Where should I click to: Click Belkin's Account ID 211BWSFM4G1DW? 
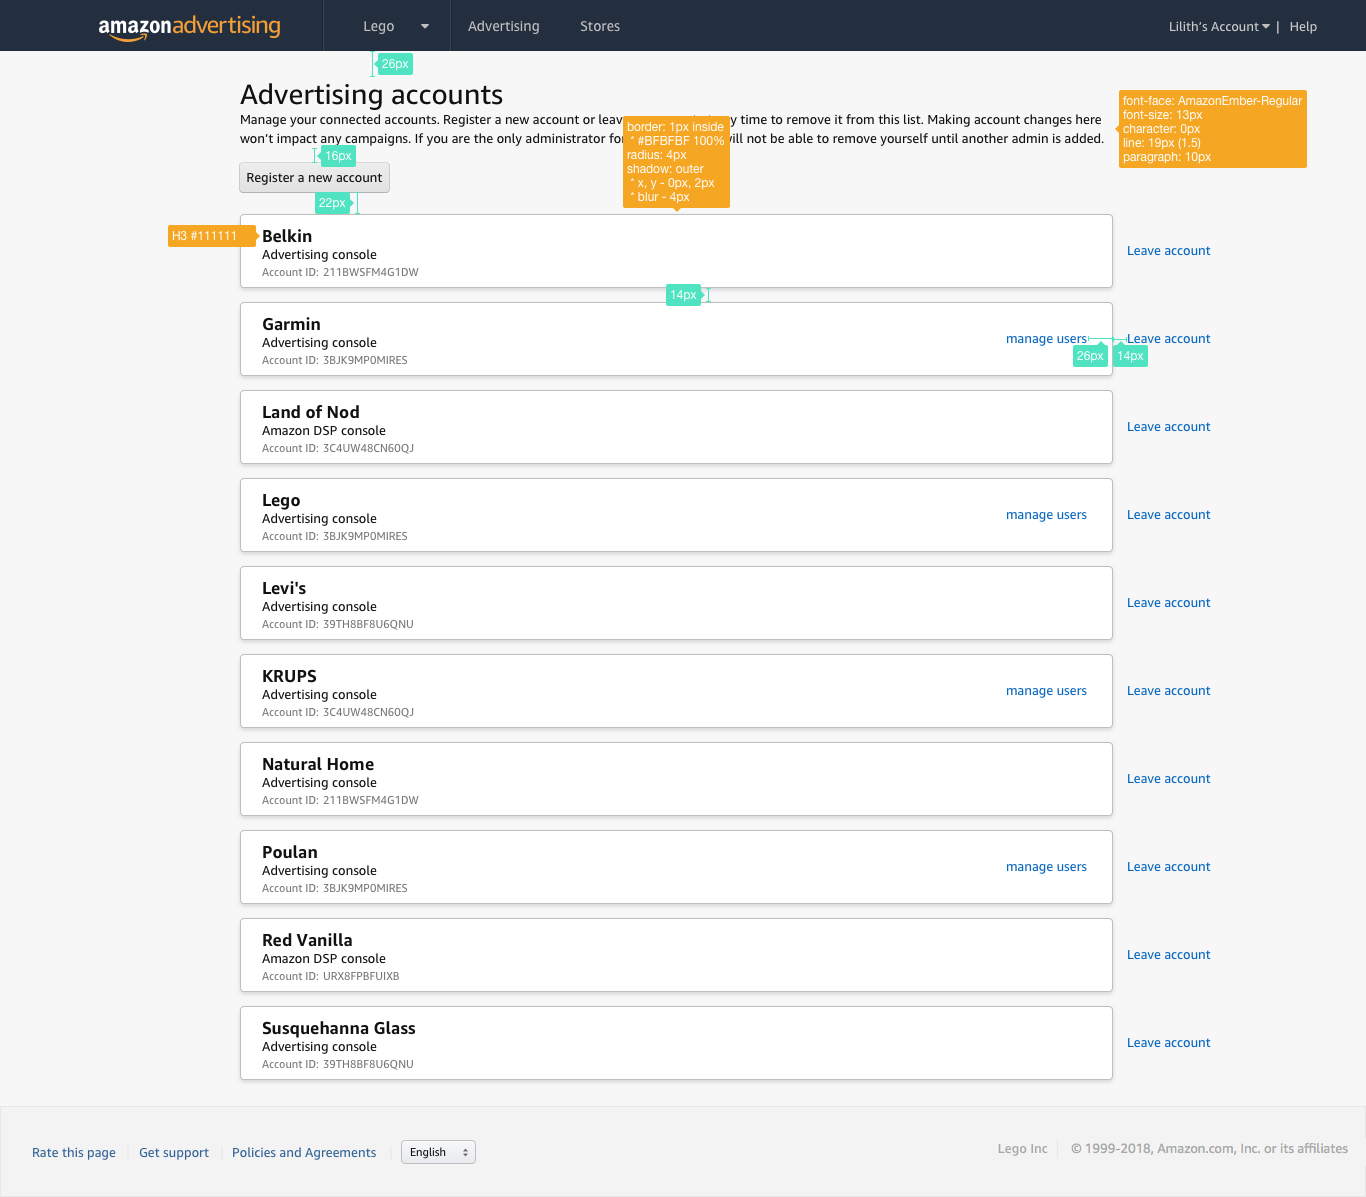pyautogui.click(x=340, y=272)
